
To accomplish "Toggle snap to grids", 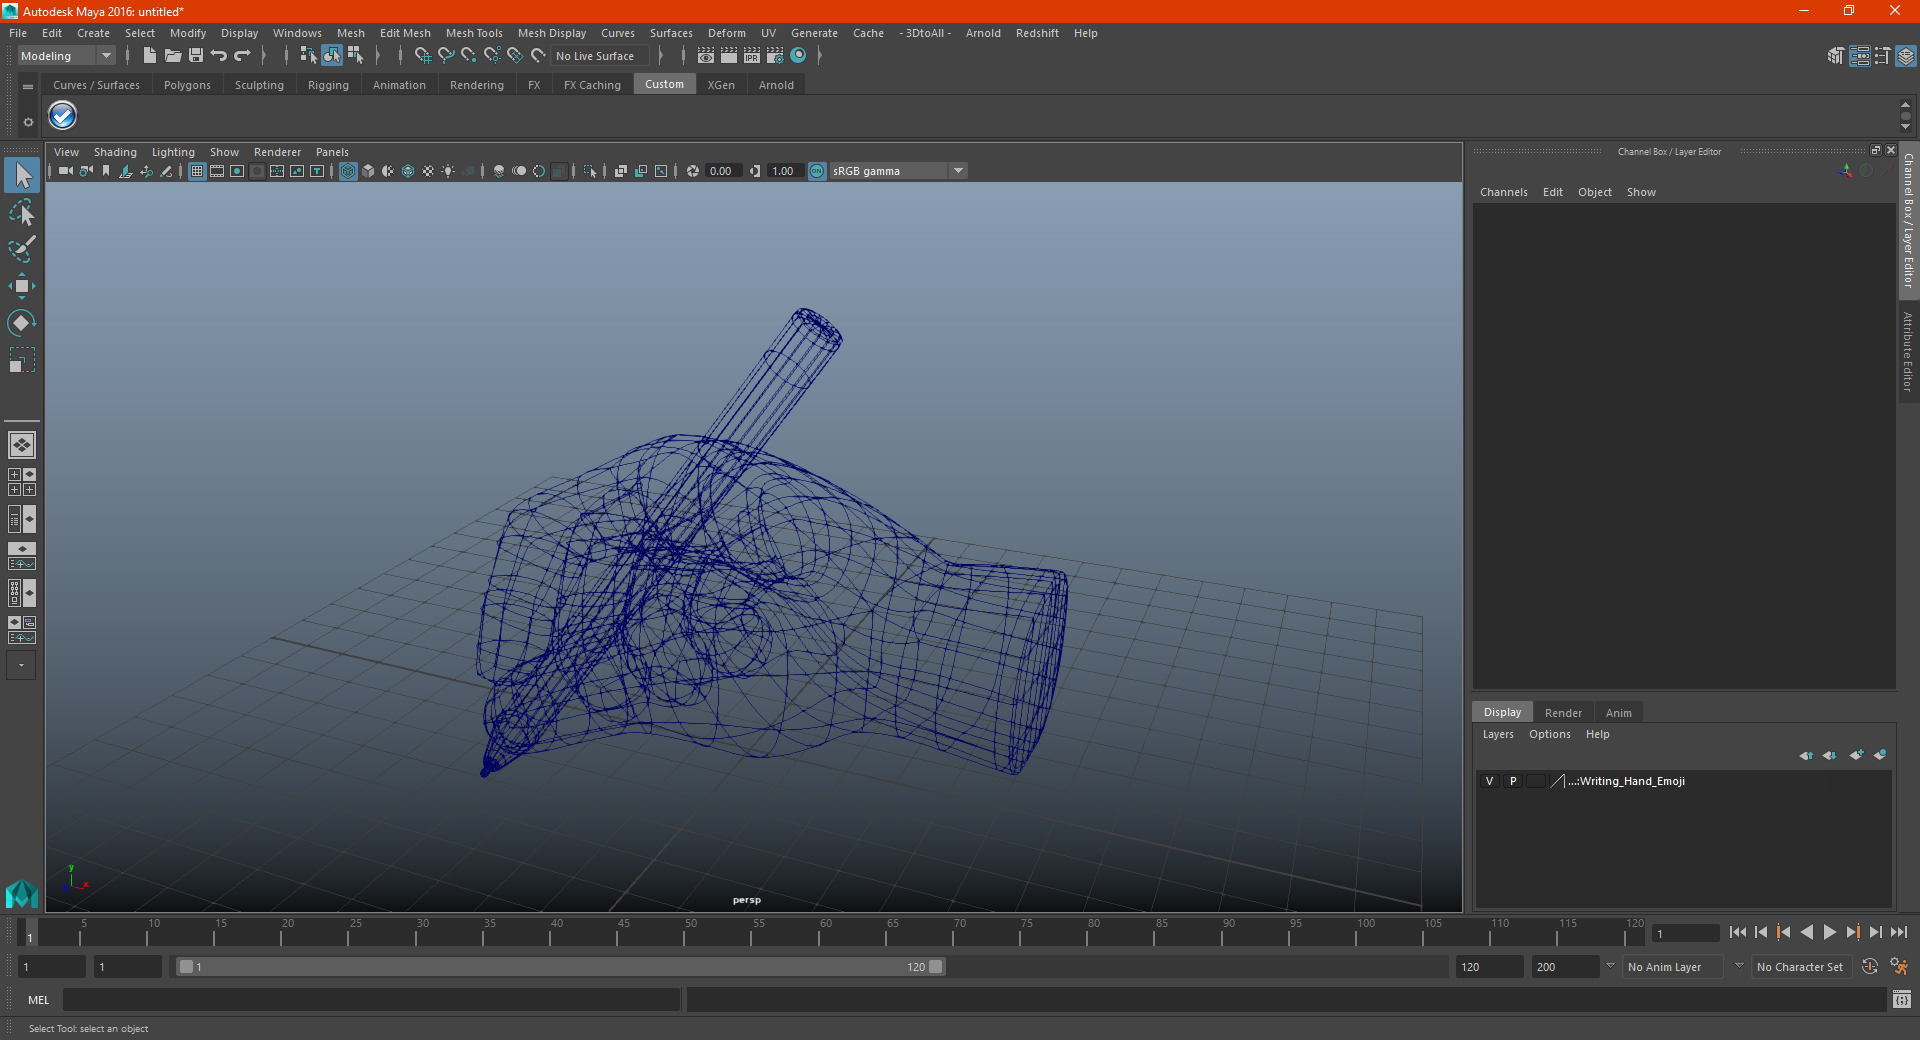I will [423, 56].
